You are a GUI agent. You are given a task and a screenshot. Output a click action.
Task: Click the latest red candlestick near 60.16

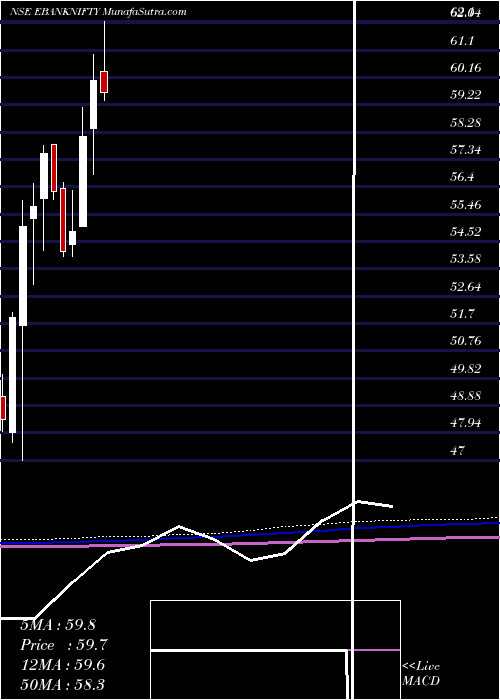click(x=104, y=82)
